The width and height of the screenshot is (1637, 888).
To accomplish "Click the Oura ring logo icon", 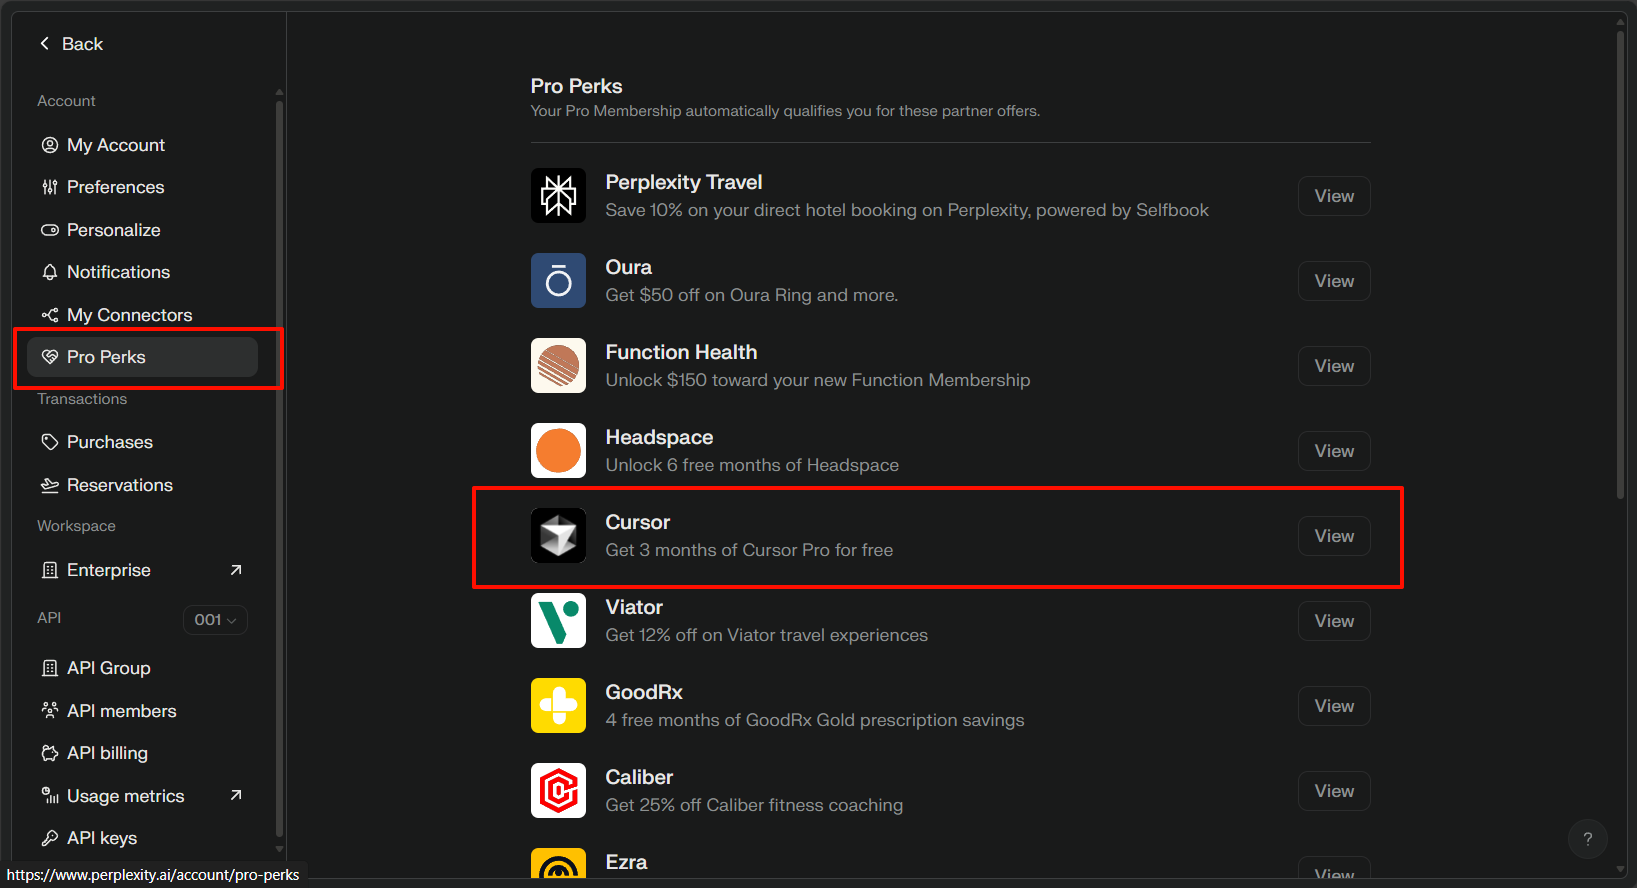I will pyautogui.click(x=558, y=281).
